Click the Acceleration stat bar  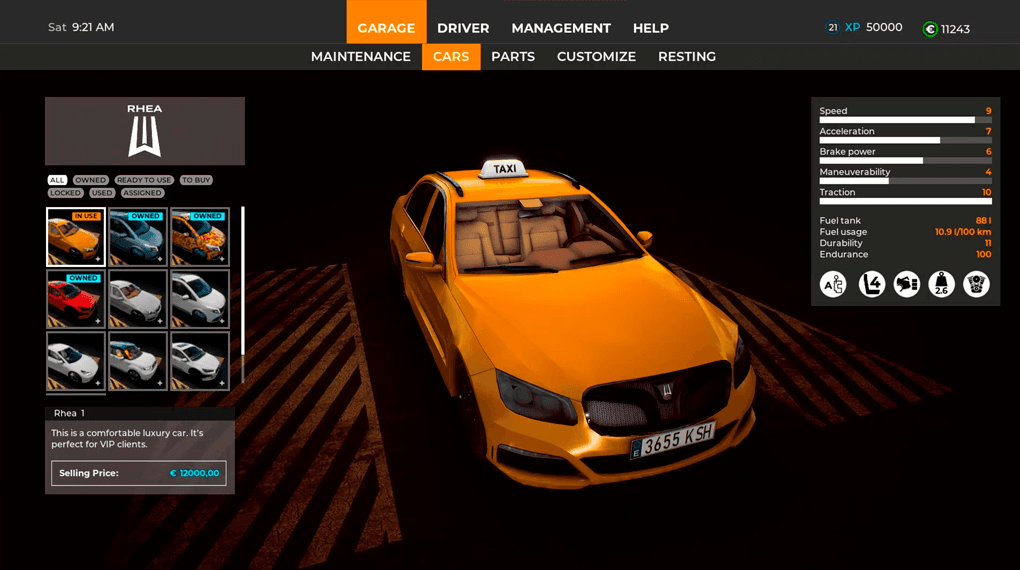point(905,140)
